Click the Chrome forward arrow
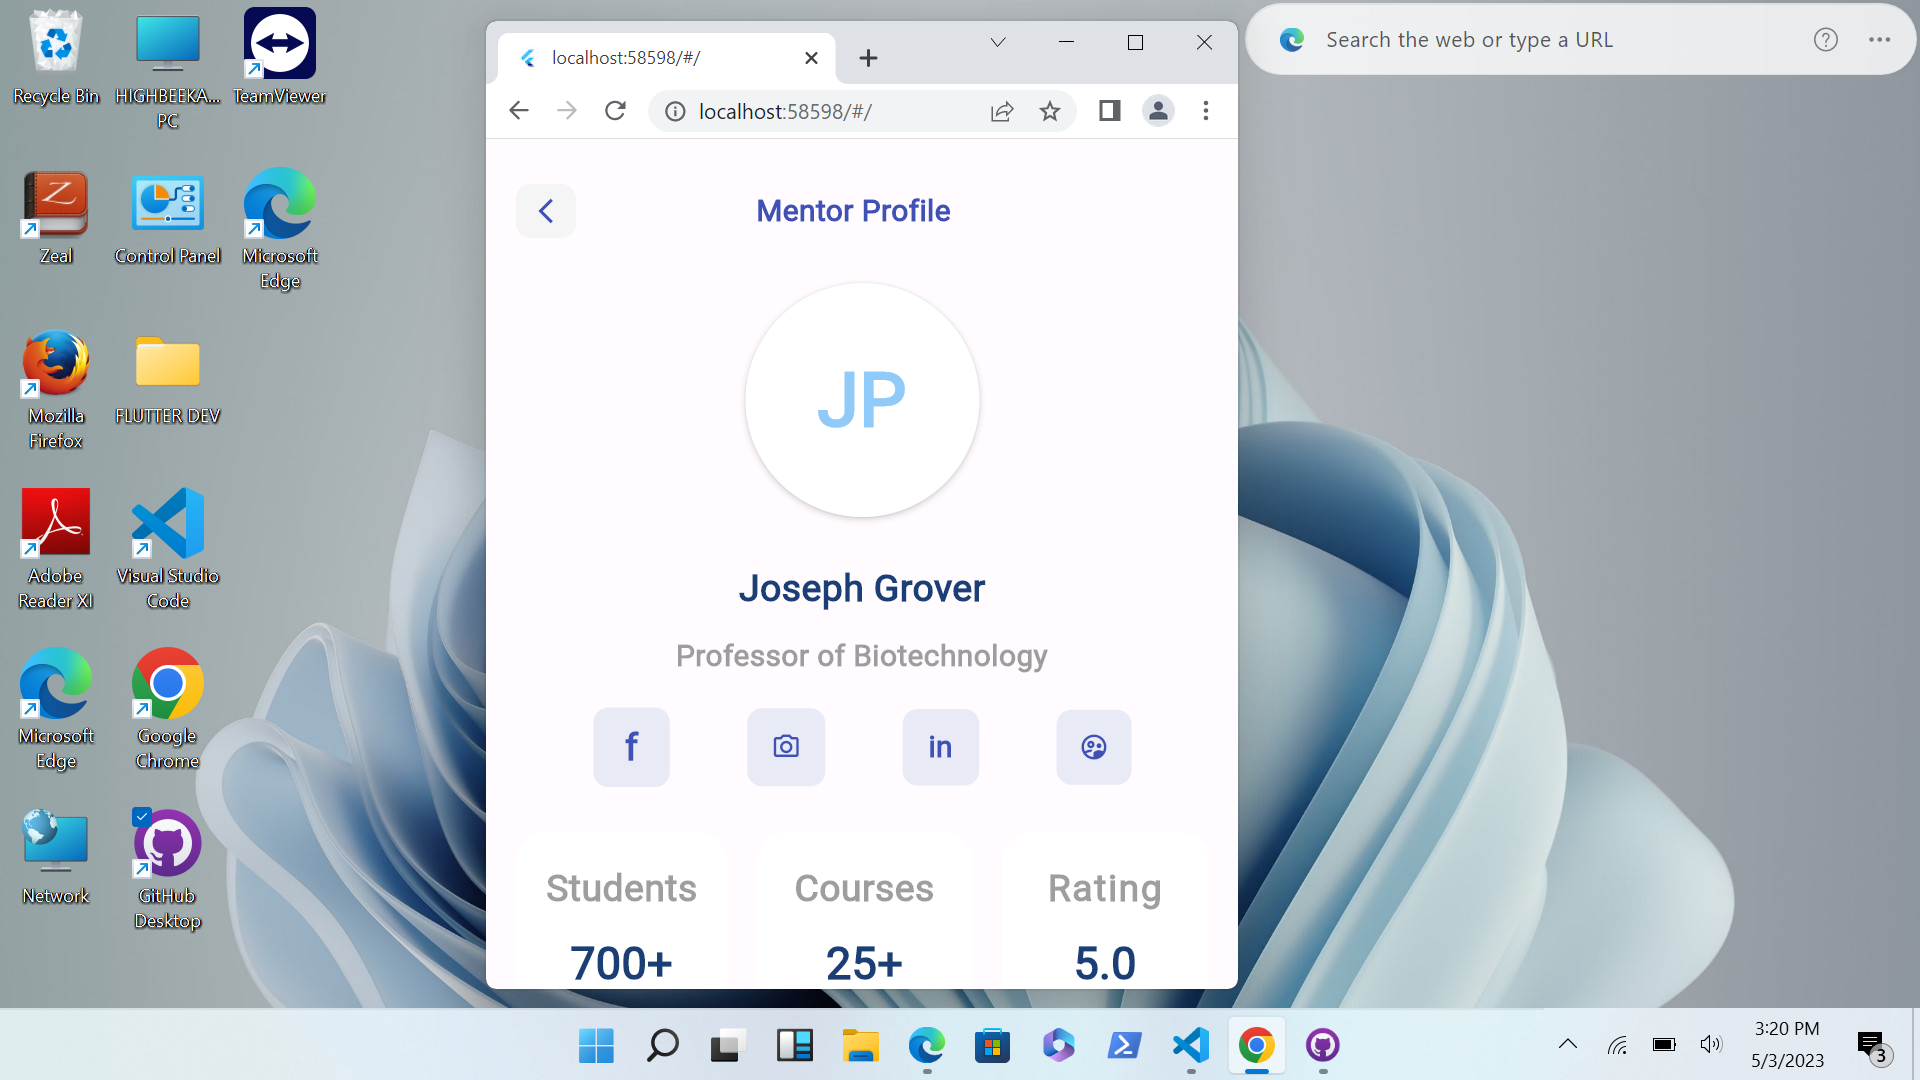The image size is (1920, 1080). point(567,111)
